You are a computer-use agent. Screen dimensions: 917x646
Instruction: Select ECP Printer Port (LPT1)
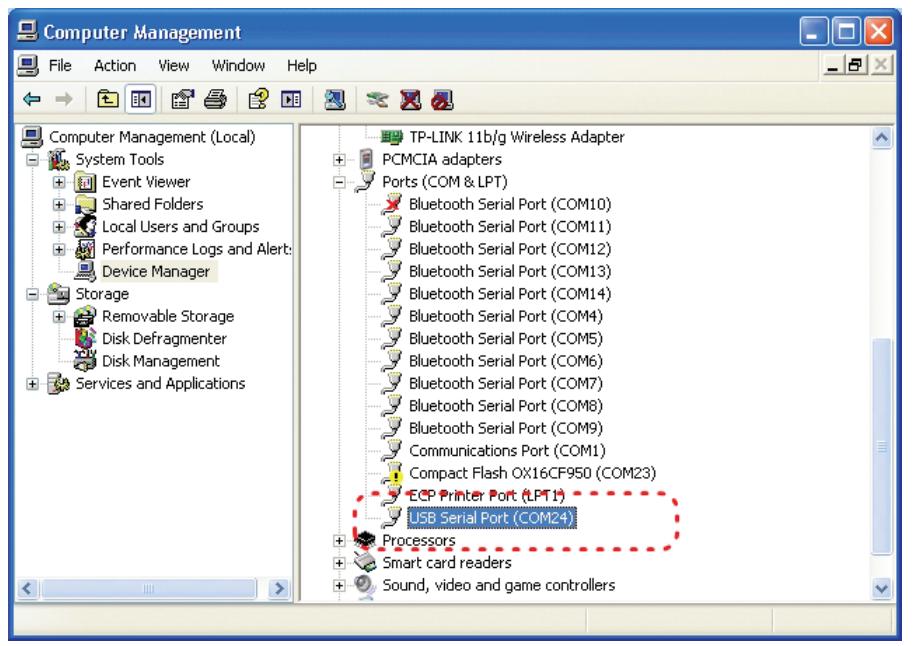(487, 496)
